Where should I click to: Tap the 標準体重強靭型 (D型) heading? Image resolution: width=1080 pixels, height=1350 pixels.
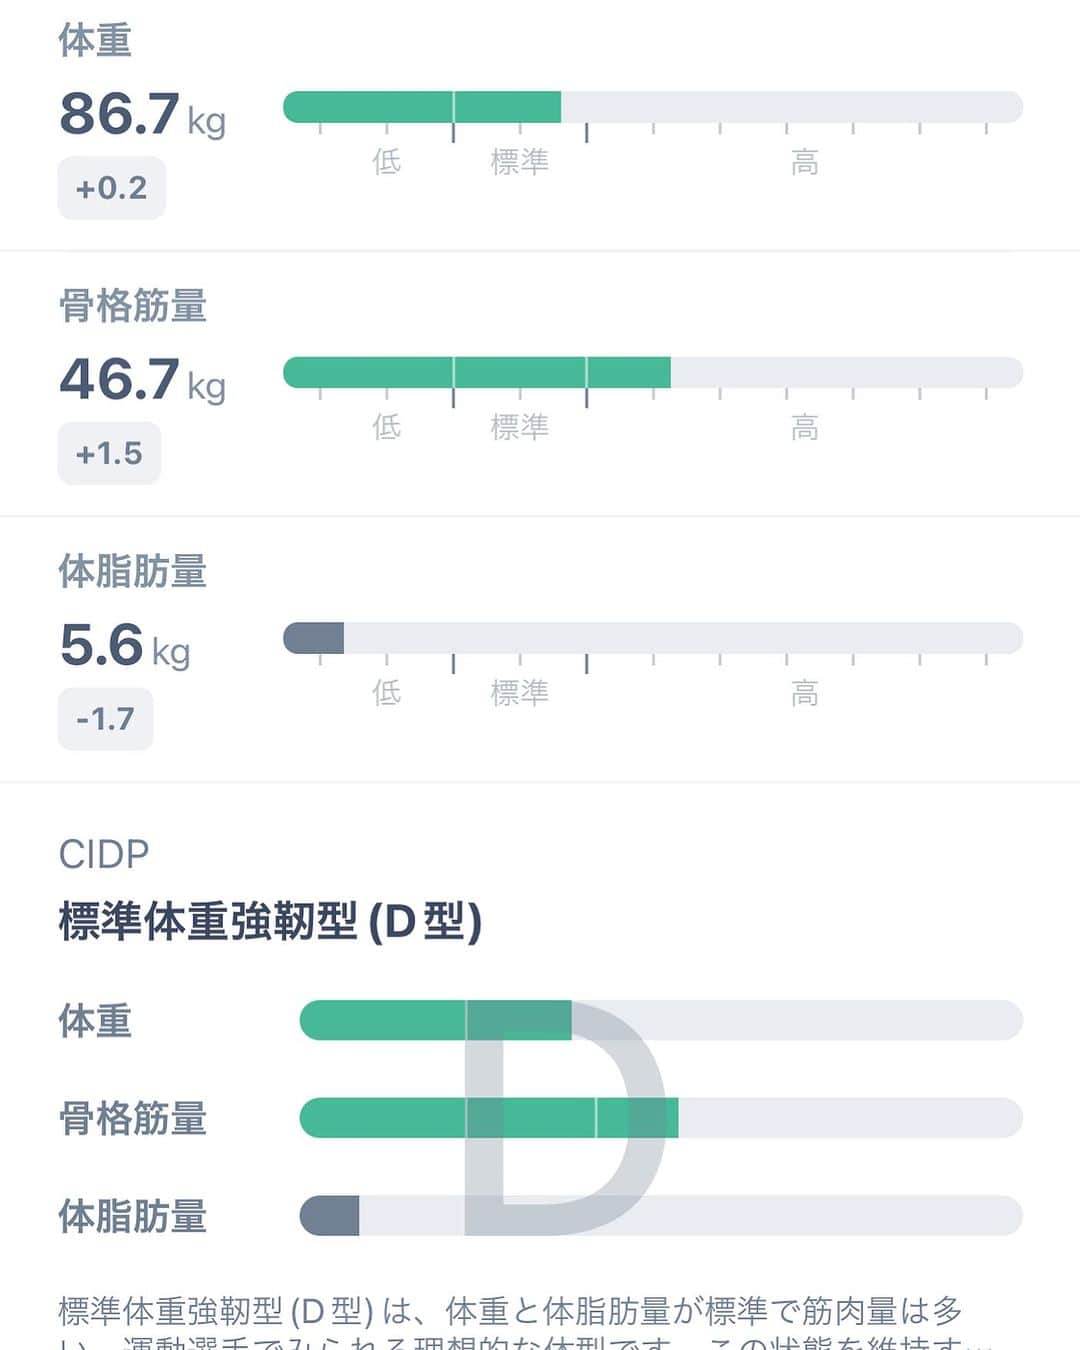[x=270, y=921]
